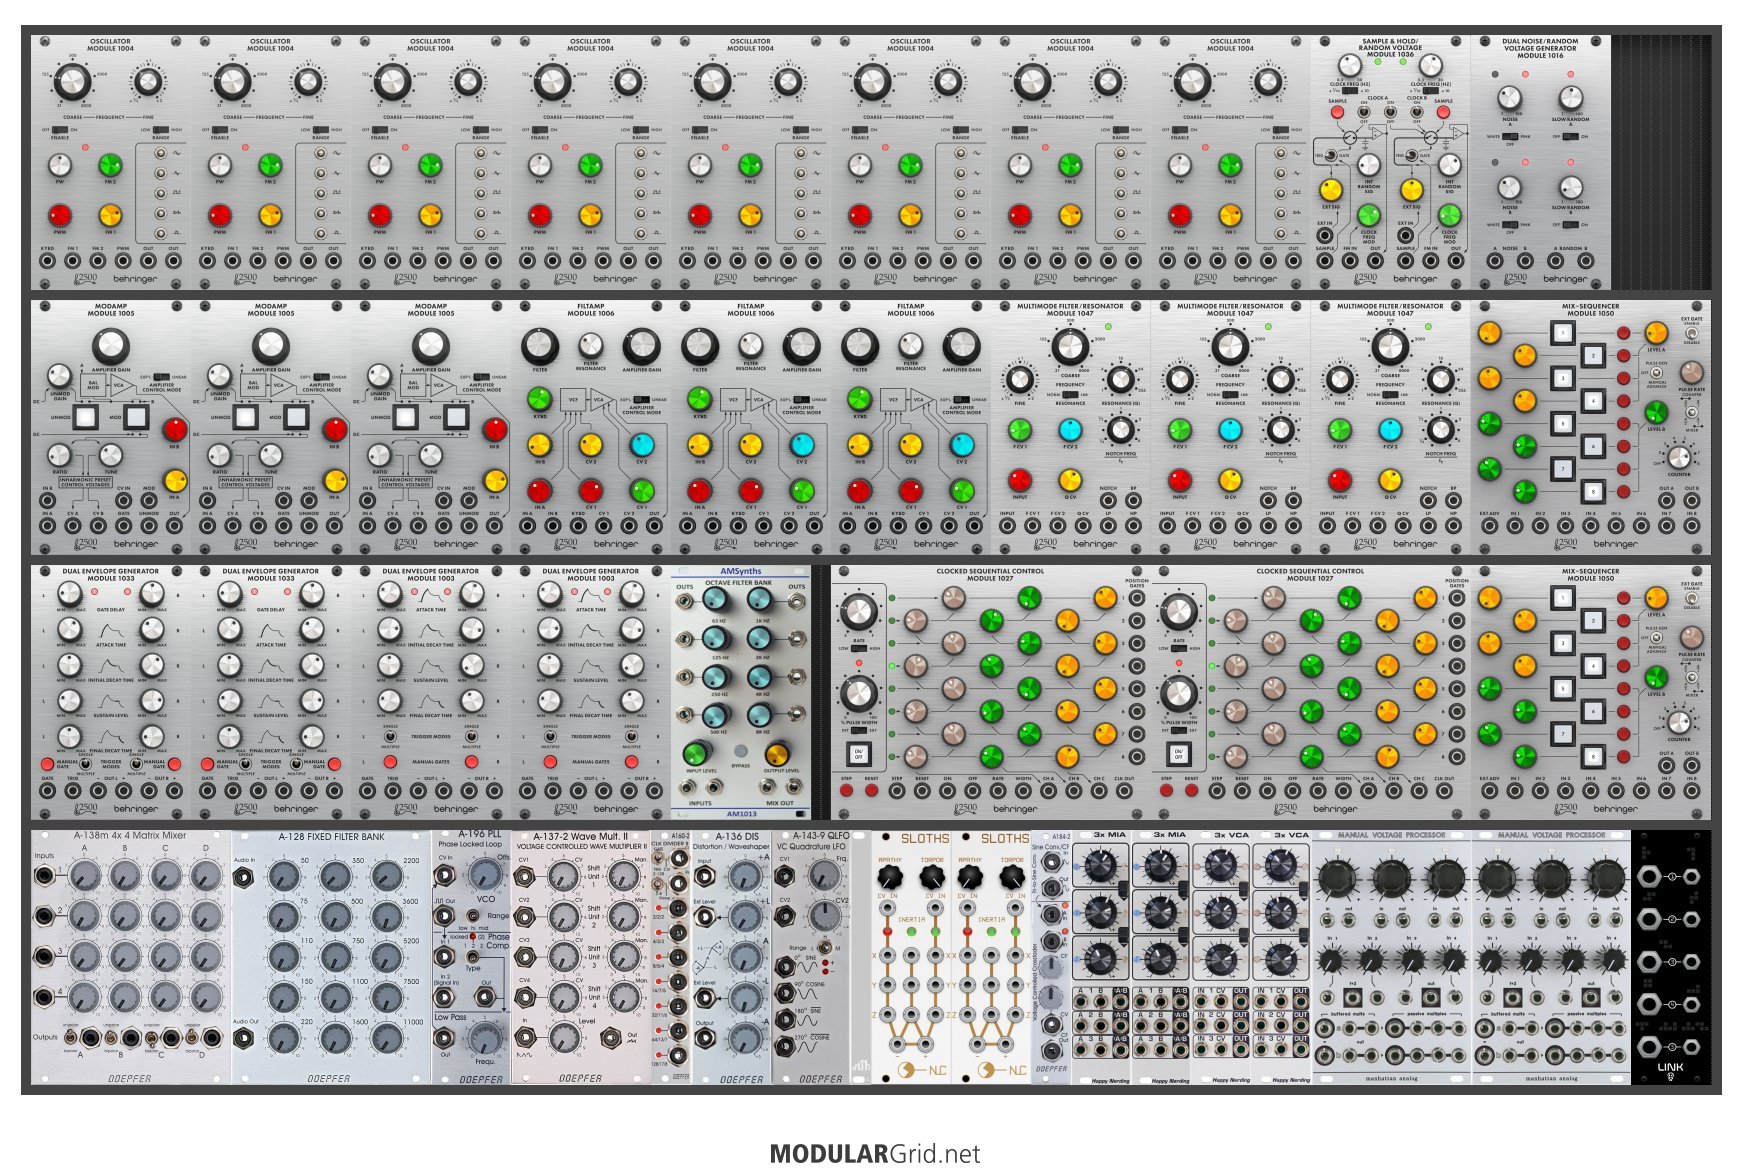Open the MODULARGrid.net link
The height and width of the screenshot is (1175, 1752).
(875, 1154)
